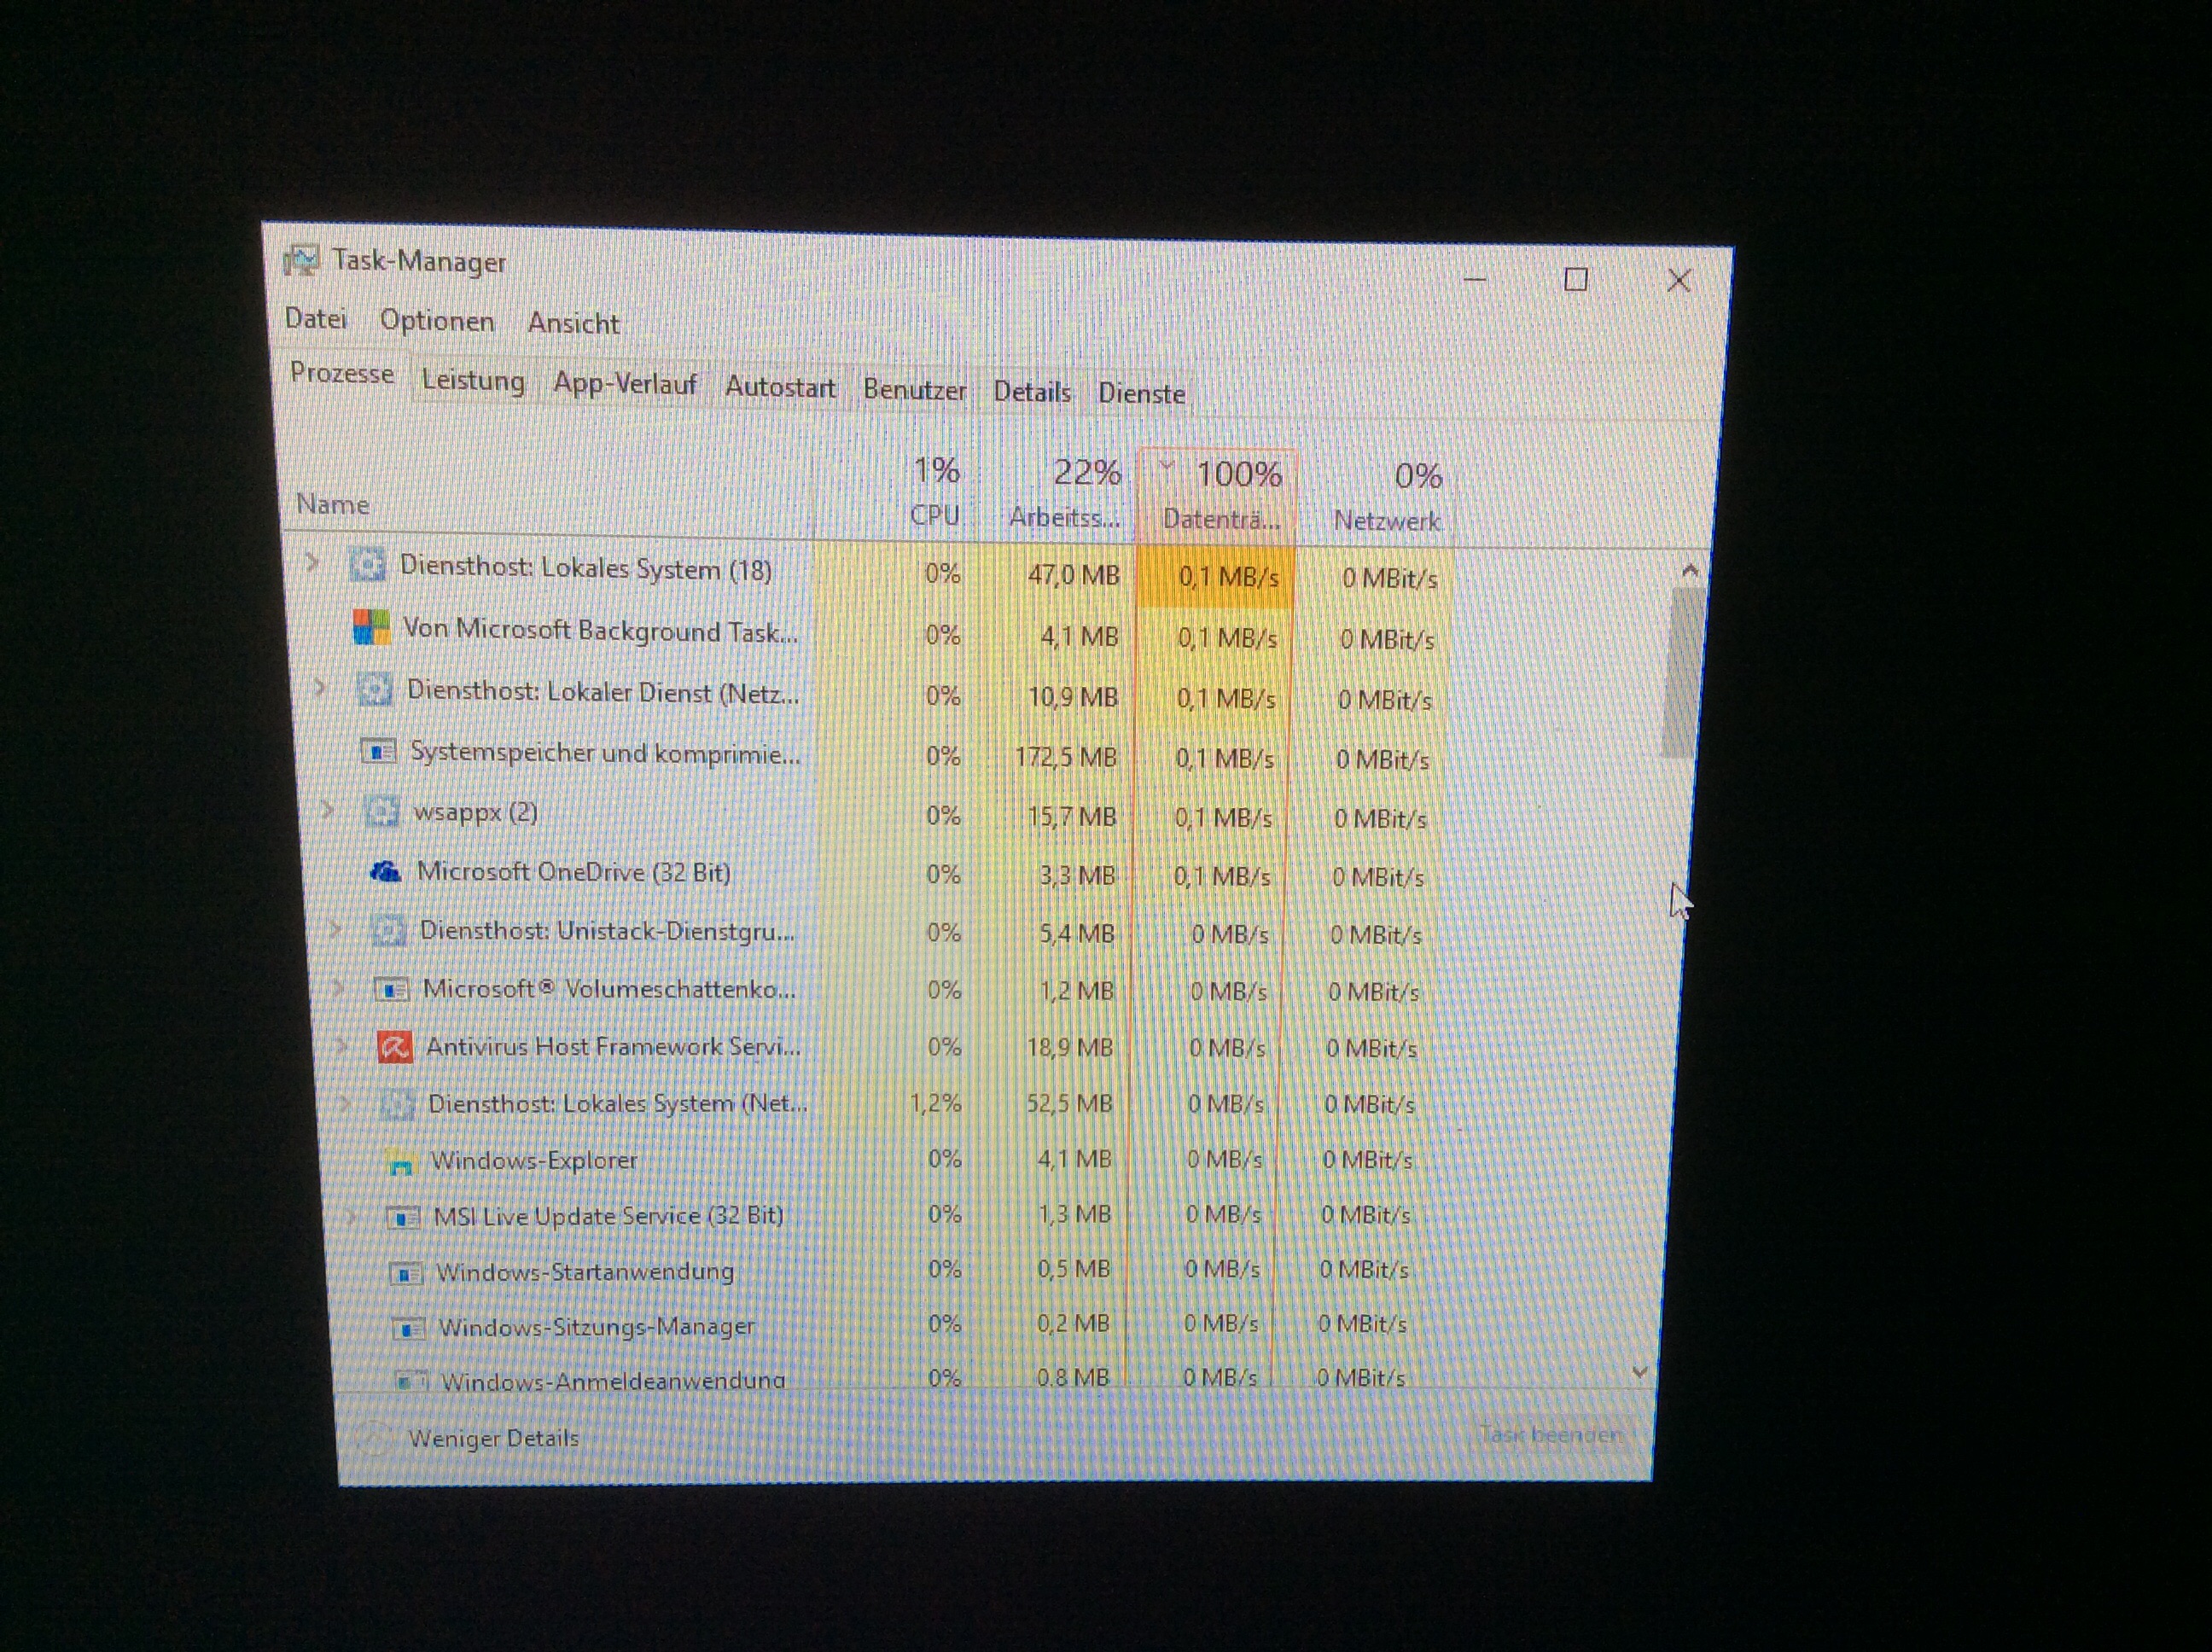Click the Task beenden button
The height and width of the screenshot is (1652, 2212).
point(1552,1435)
